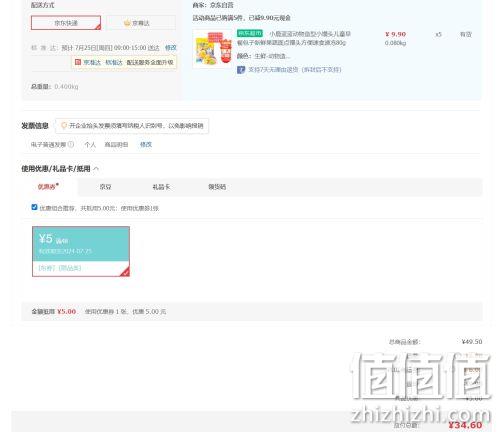The height and width of the screenshot is (432, 500).
Task: Select 京东快递 delivery option
Action: [66, 23]
